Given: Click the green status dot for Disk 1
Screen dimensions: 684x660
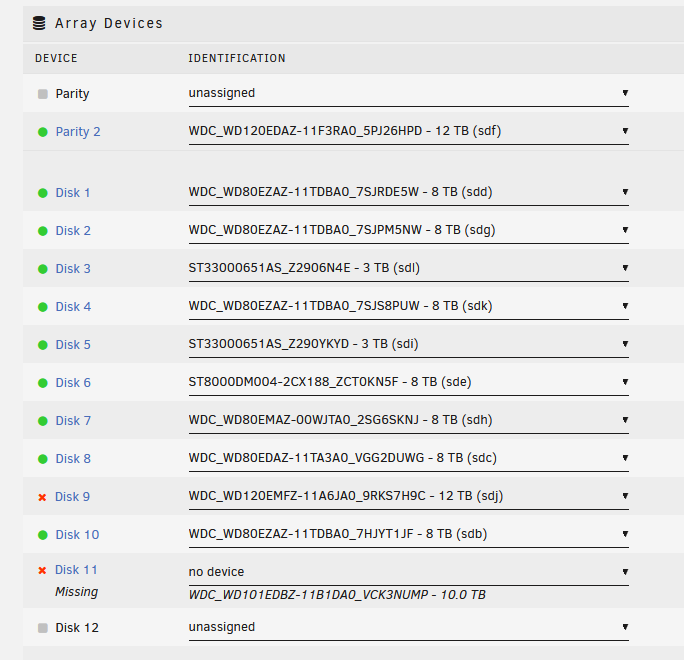Looking at the screenshot, I should tap(43, 193).
